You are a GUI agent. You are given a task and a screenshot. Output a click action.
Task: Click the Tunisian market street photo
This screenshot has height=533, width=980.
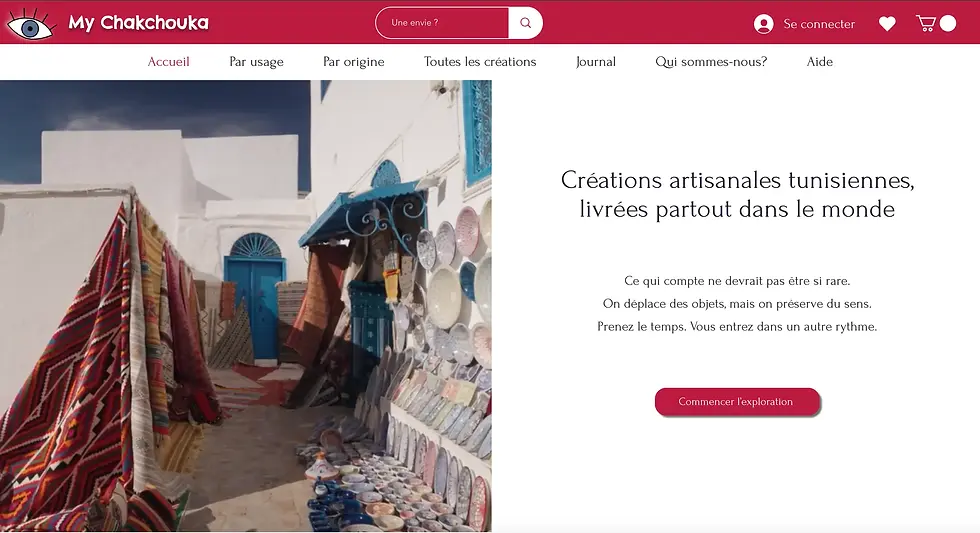(x=246, y=306)
